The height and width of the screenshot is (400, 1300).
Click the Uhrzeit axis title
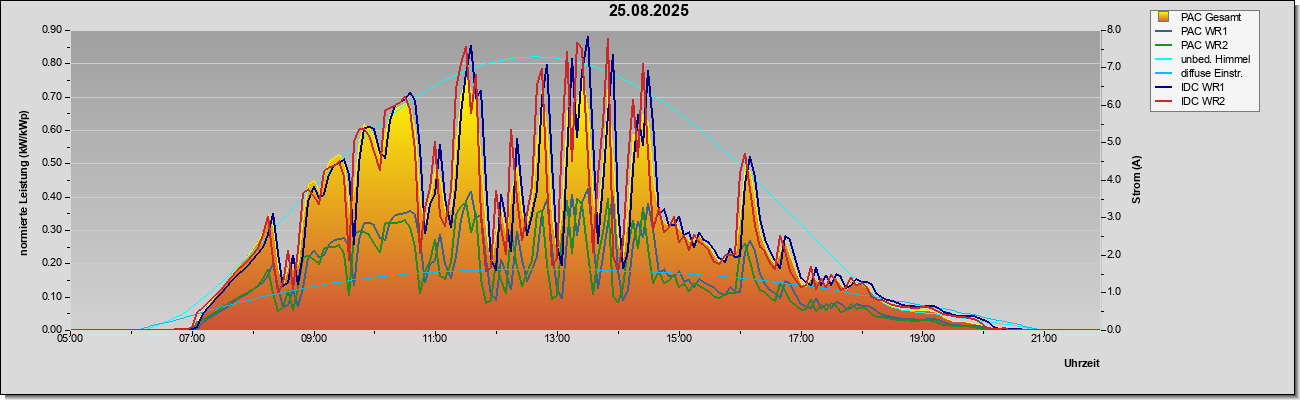click(1081, 364)
